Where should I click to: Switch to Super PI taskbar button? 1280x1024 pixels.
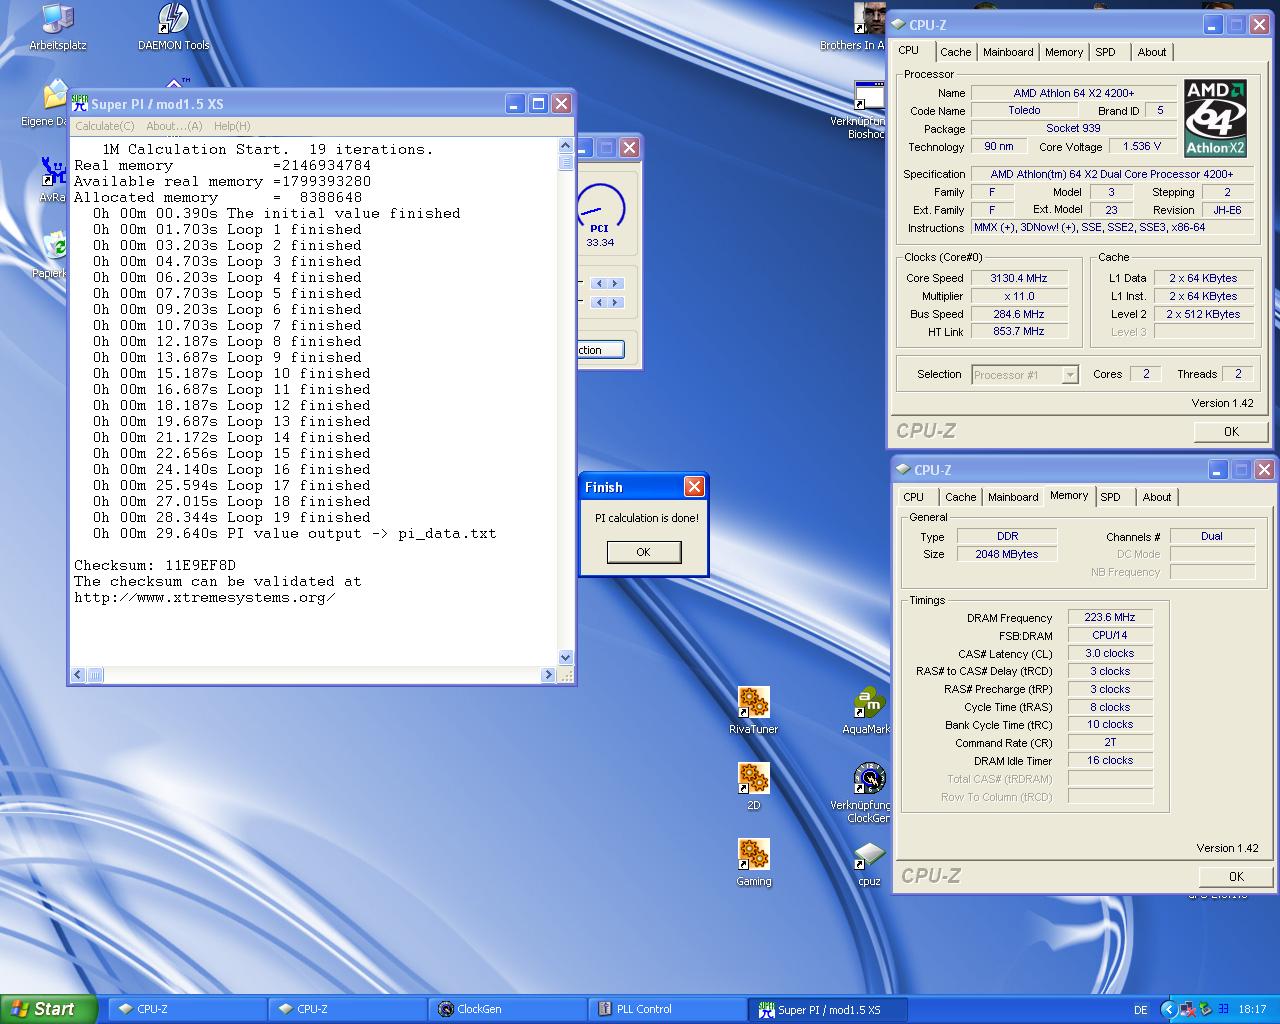click(x=827, y=1009)
